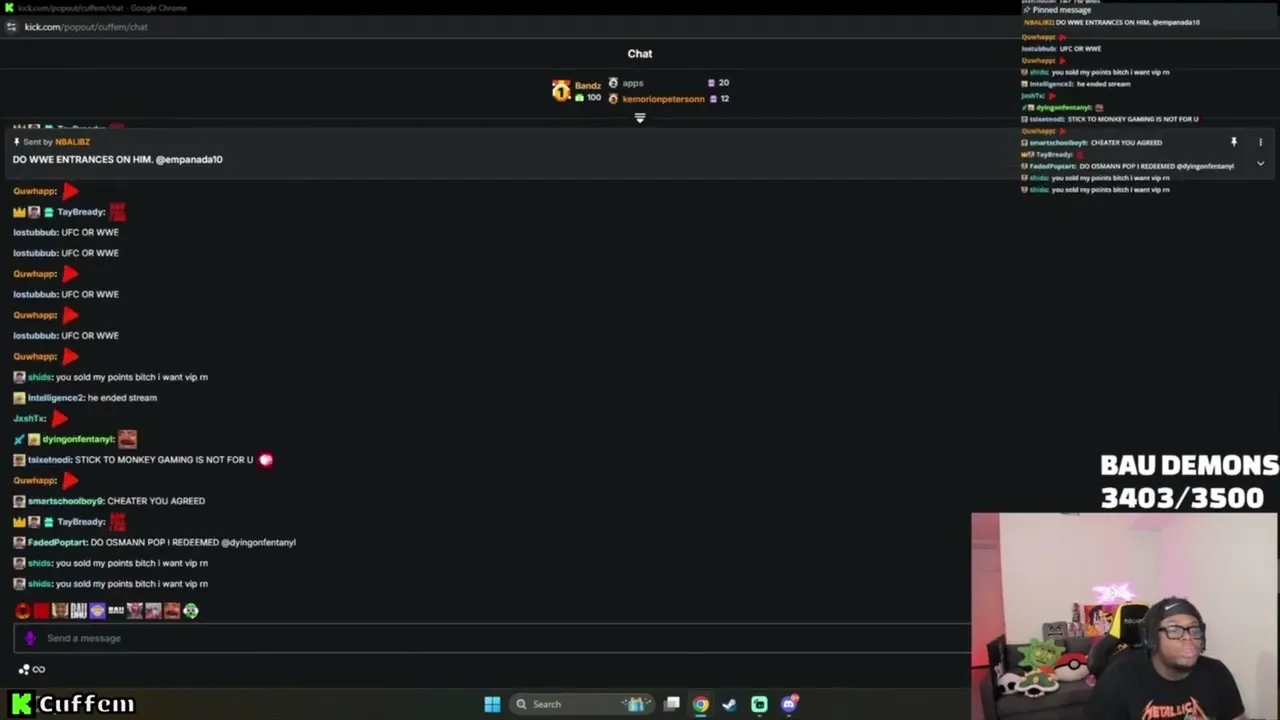
Task: Open Discord from the taskbar
Action: point(789,704)
